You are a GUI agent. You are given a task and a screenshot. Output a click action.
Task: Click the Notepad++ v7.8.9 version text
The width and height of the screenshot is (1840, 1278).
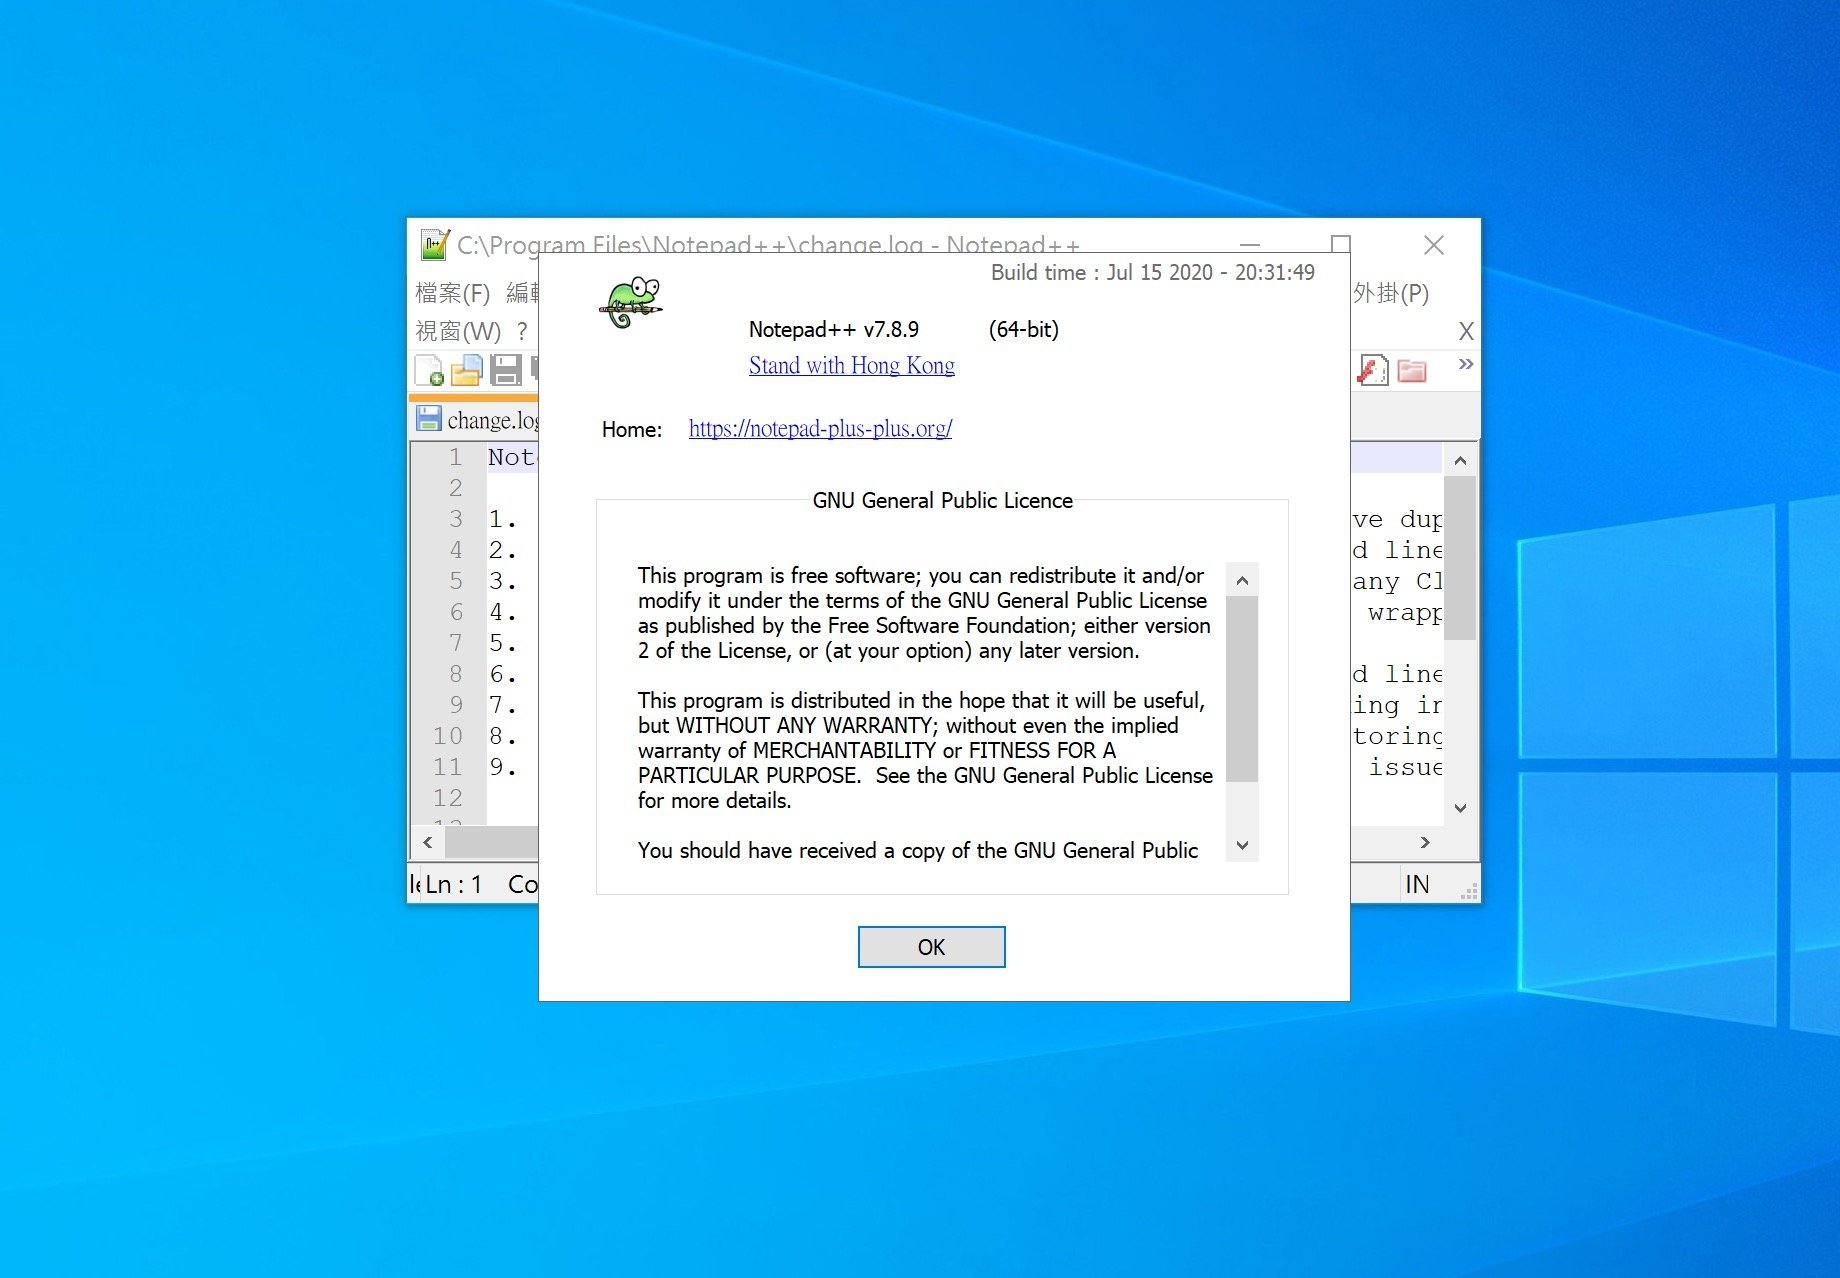pos(834,329)
